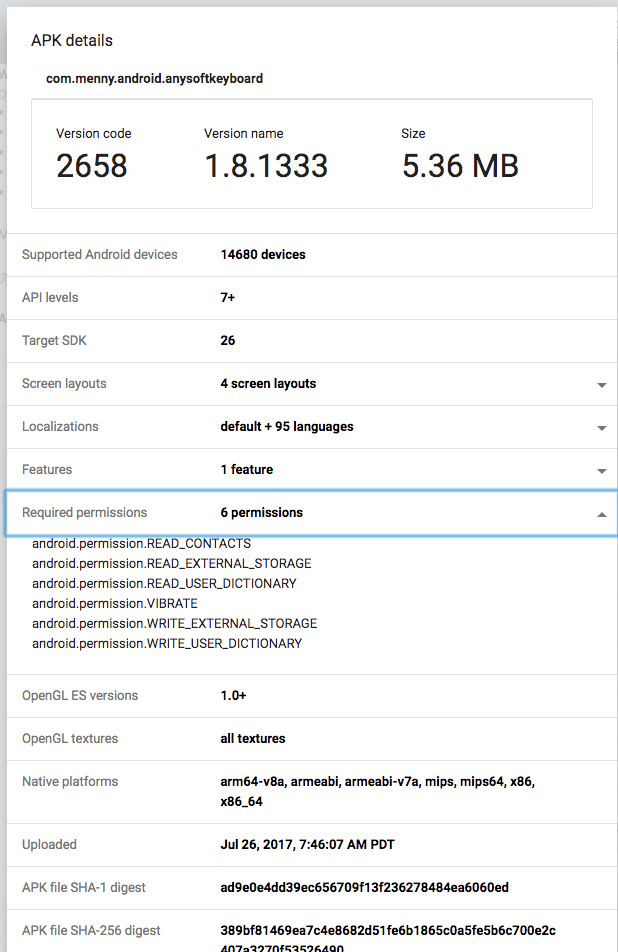Click the Version code 2658 value
The height and width of the screenshot is (952, 618).
pos(91,166)
